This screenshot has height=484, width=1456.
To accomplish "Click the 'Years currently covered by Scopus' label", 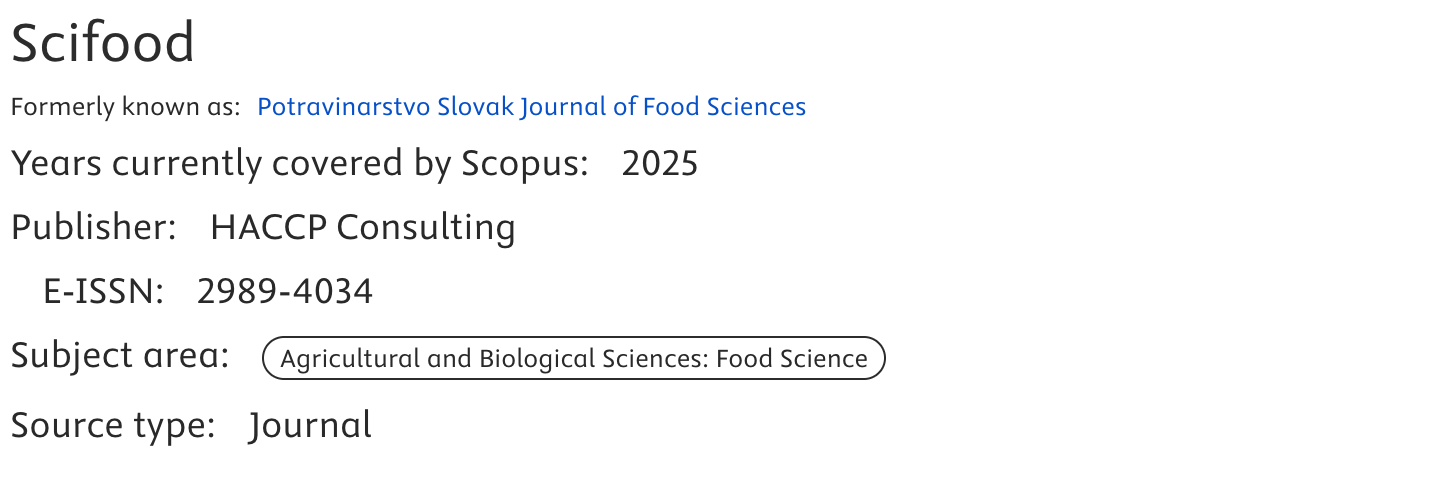I will [x=299, y=163].
